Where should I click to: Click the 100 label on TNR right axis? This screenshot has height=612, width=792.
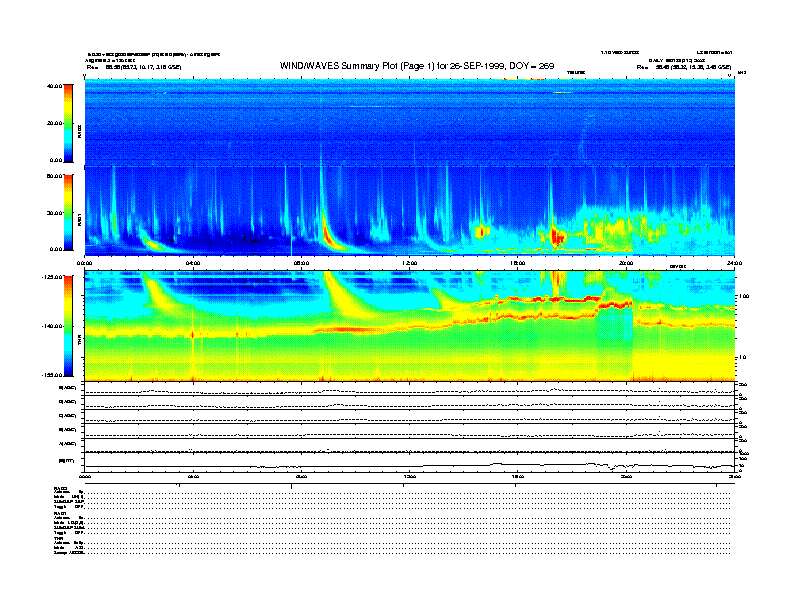(744, 296)
